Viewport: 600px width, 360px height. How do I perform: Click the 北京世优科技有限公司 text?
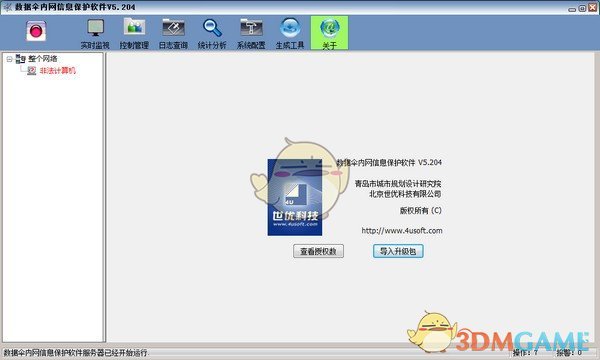pyautogui.click(x=405, y=194)
